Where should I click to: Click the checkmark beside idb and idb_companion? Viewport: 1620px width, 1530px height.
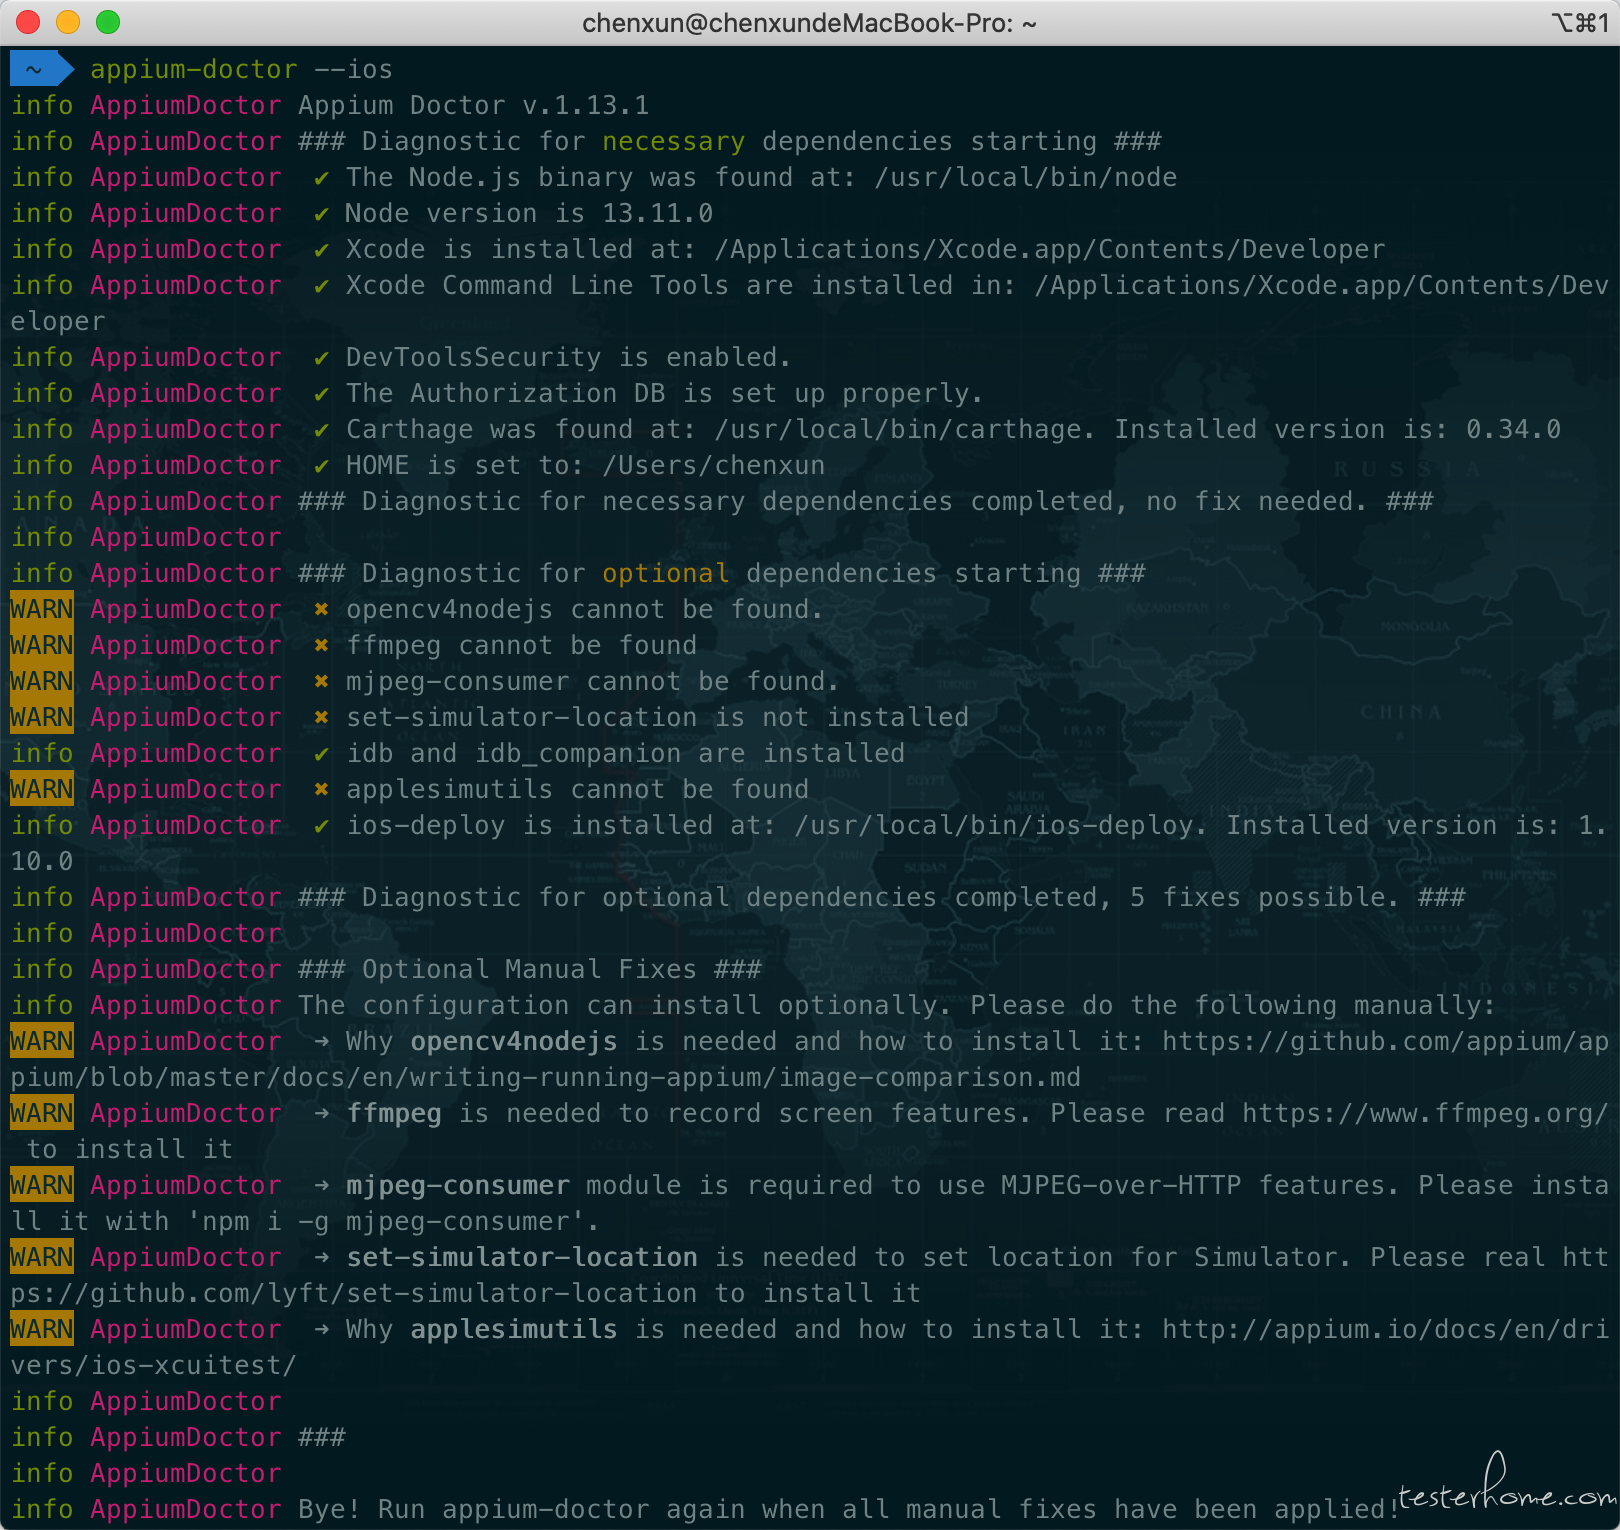click(x=321, y=754)
